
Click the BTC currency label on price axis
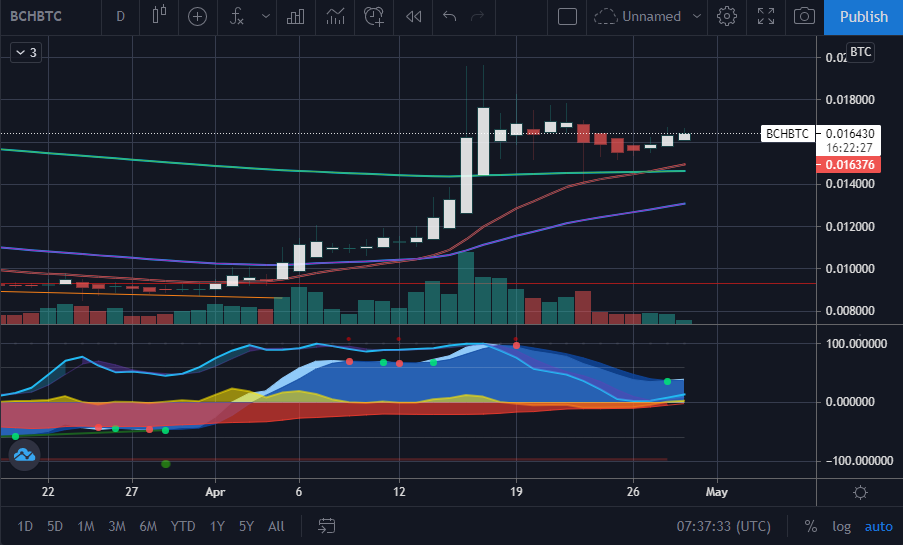860,52
